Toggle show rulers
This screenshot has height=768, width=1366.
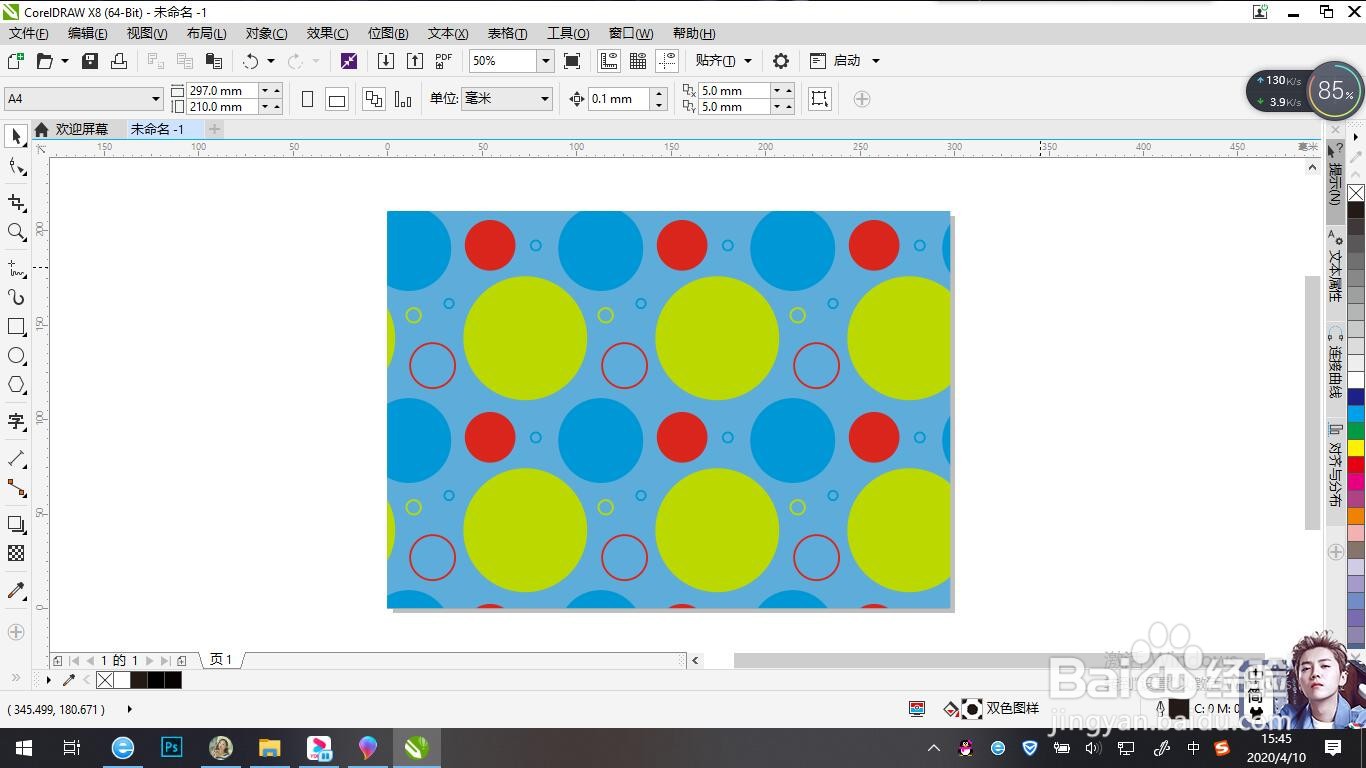(609, 61)
